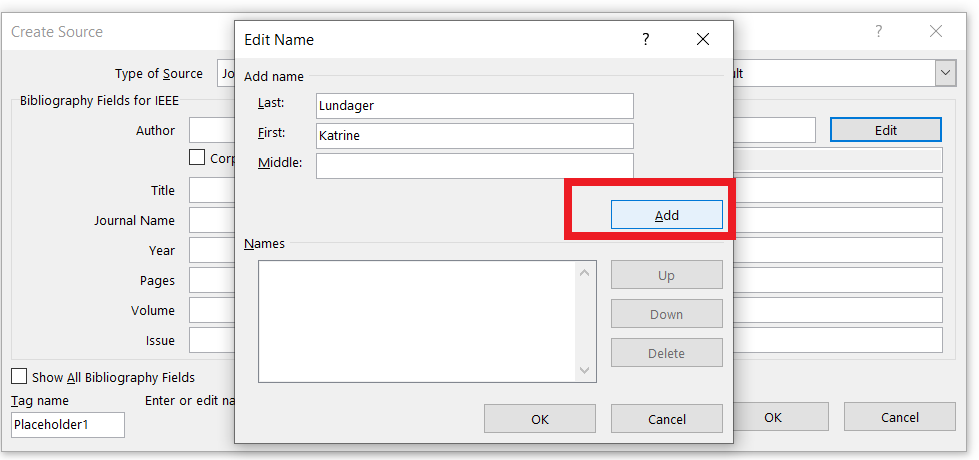Click the Issue field in Create Source
Screen dimensions: 979x460
(x=212, y=340)
